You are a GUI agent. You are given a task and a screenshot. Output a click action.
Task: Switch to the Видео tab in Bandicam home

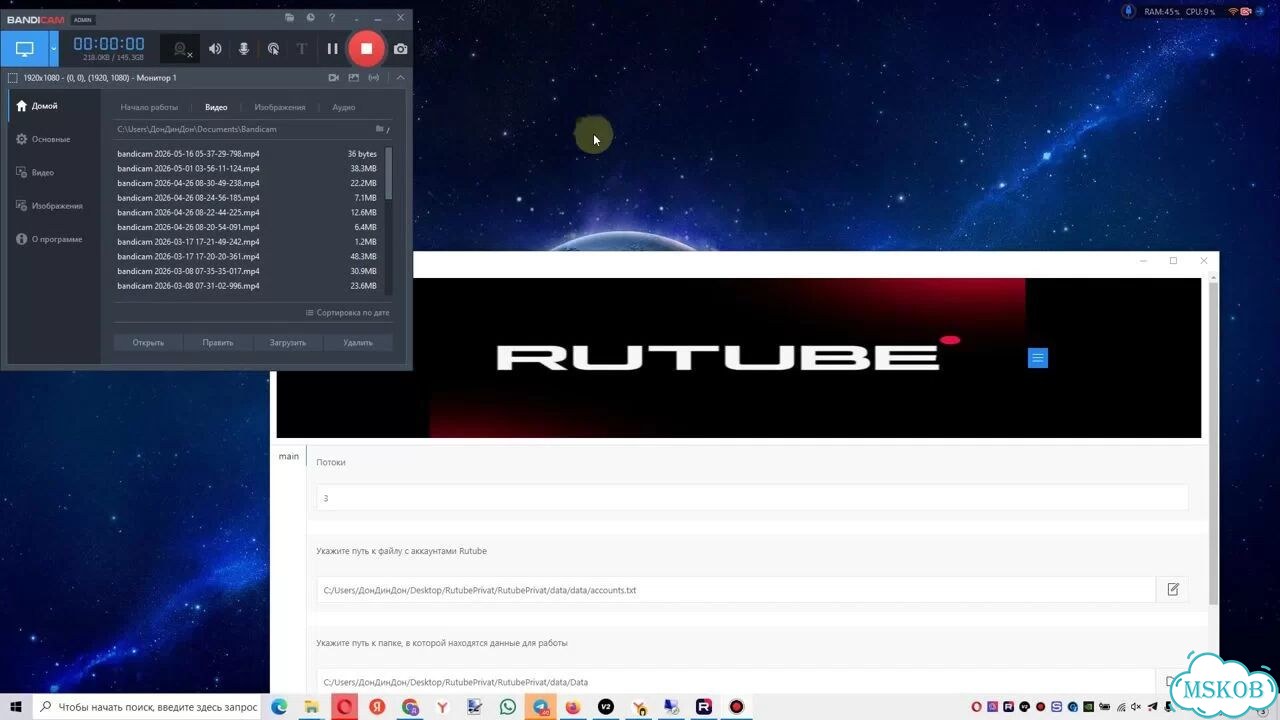click(216, 107)
